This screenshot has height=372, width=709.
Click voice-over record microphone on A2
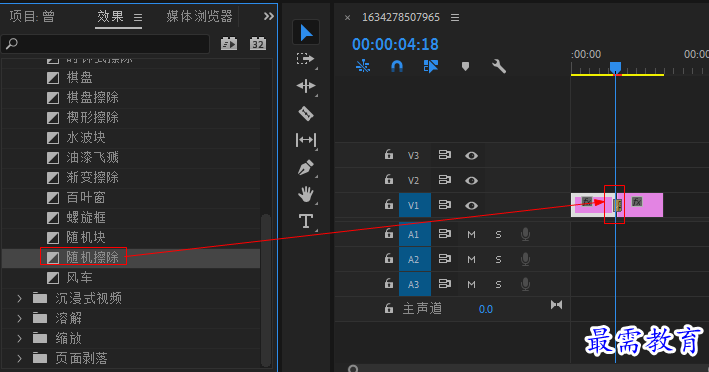click(525, 259)
